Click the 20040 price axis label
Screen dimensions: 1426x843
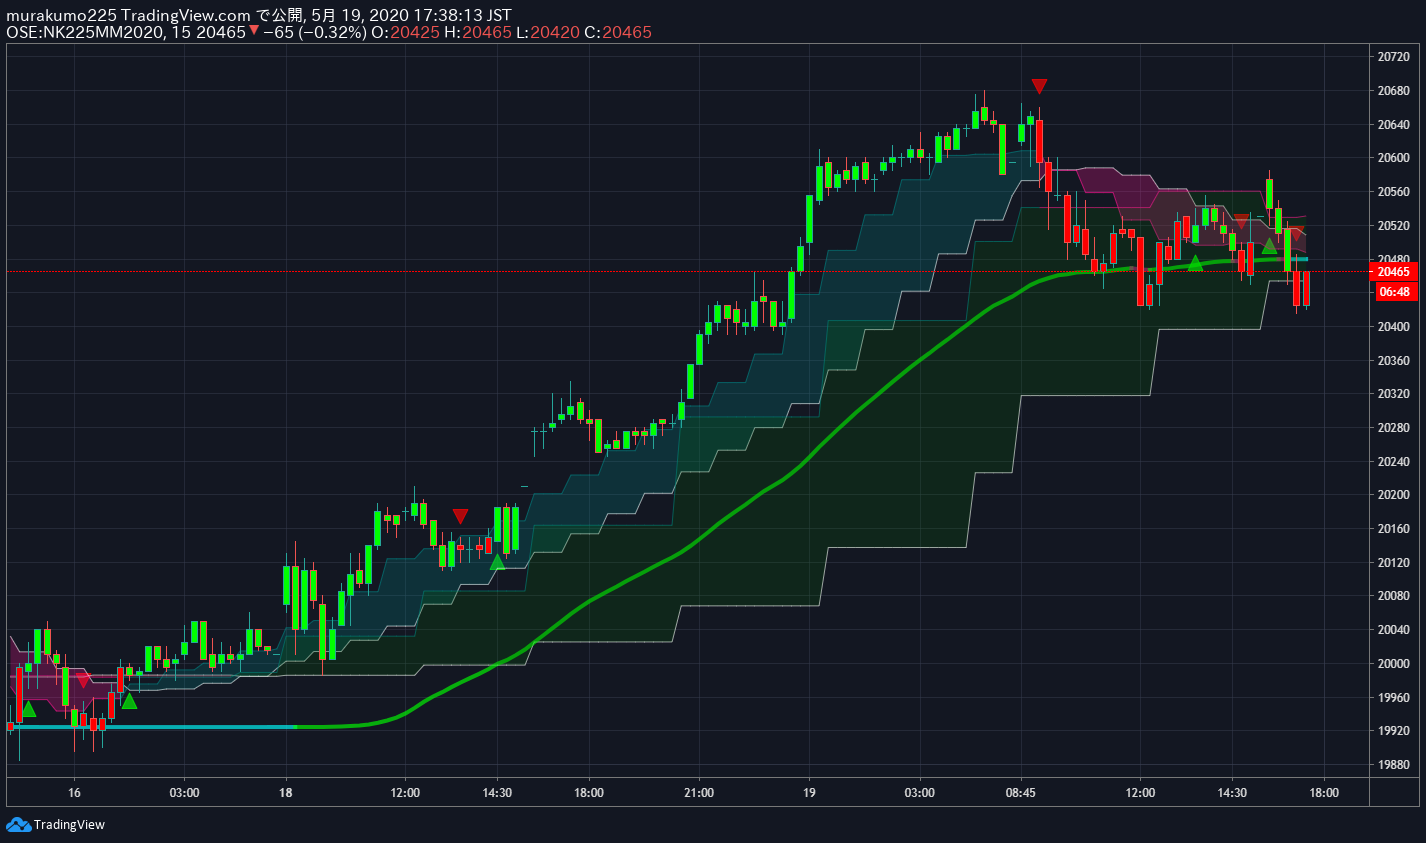click(1394, 630)
